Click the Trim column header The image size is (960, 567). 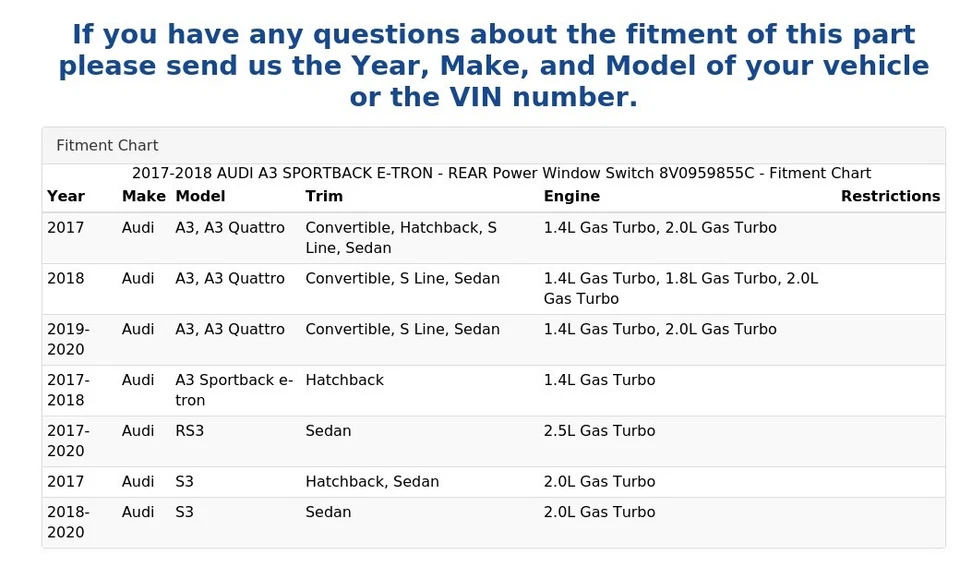pyautogui.click(x=324, y=197)
